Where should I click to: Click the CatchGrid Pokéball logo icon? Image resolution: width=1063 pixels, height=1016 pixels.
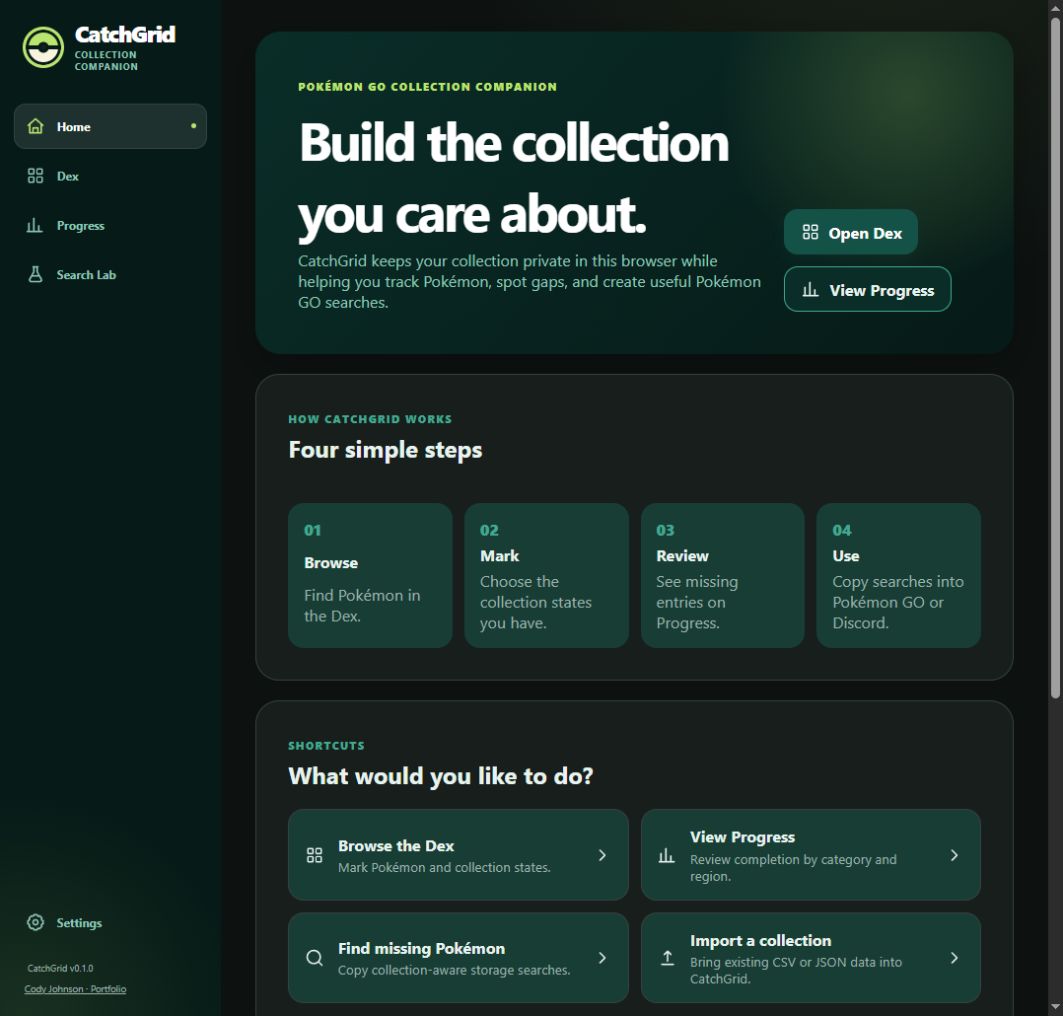(x=43, y=47)
